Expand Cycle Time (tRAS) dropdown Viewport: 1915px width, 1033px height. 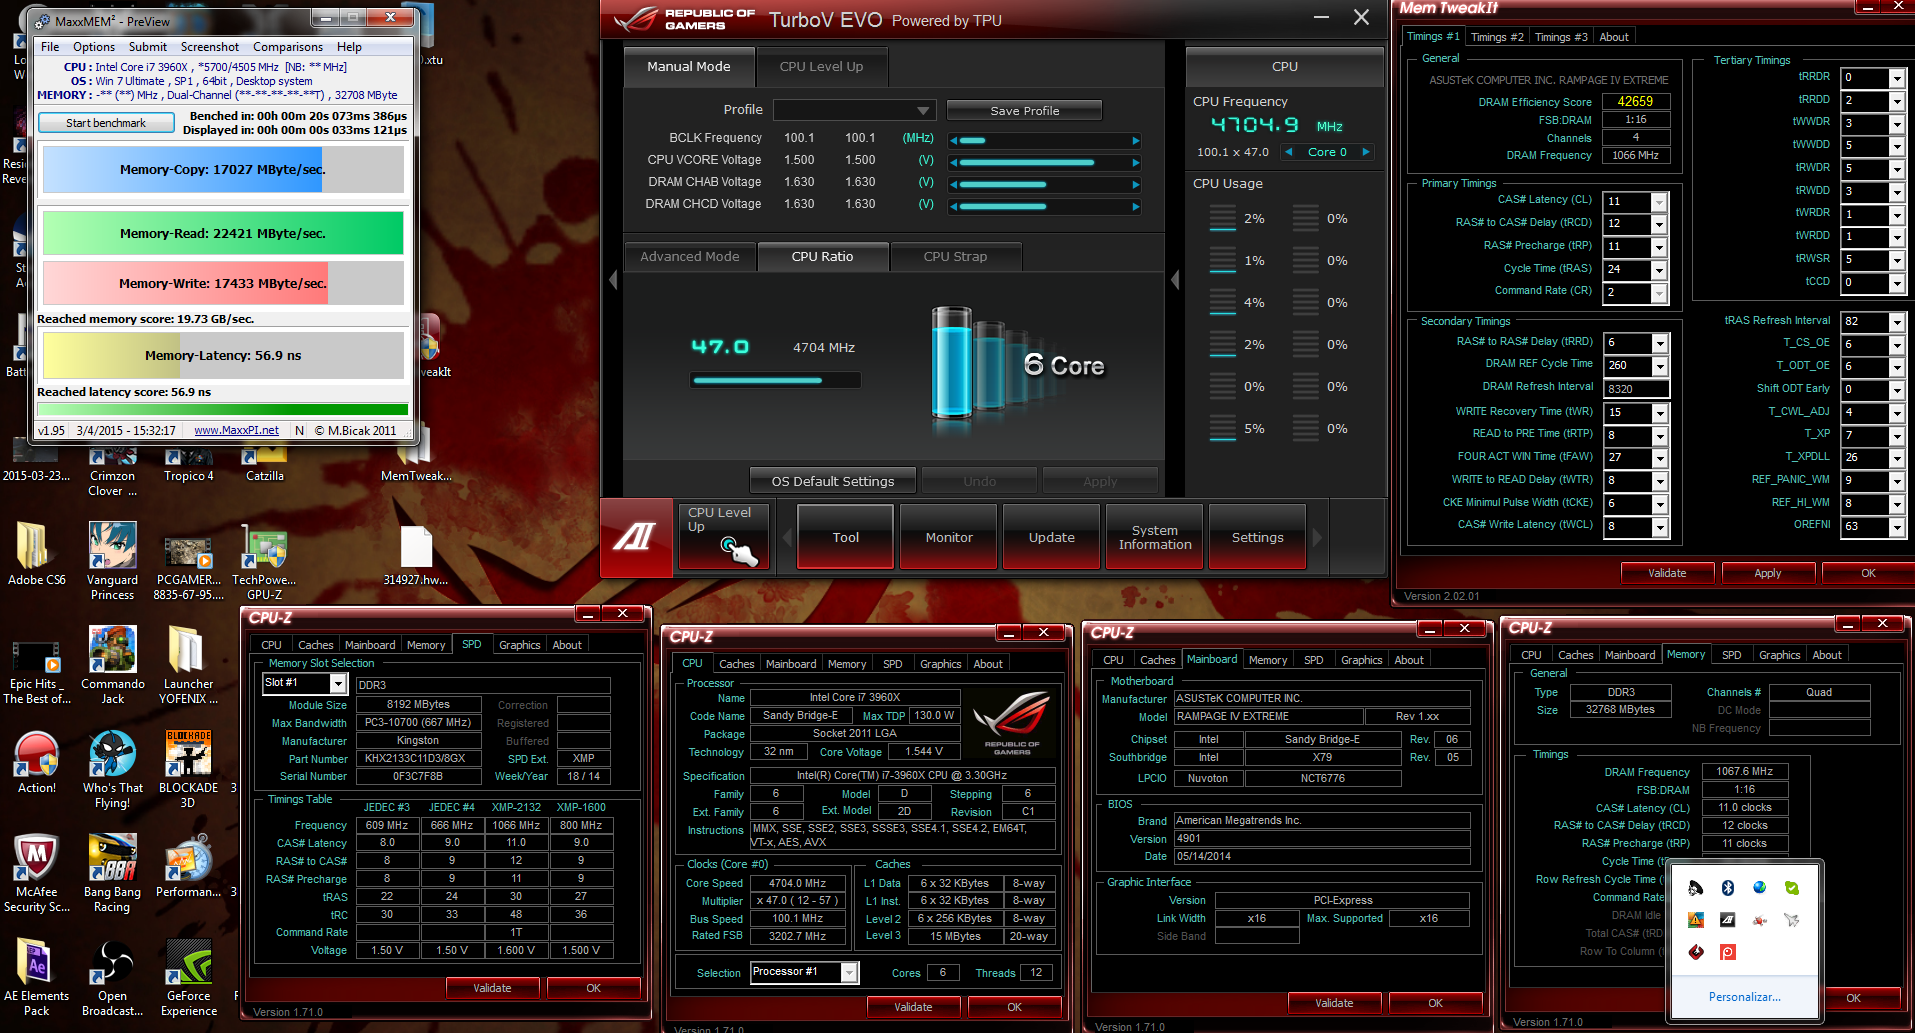click(1659, 269)
